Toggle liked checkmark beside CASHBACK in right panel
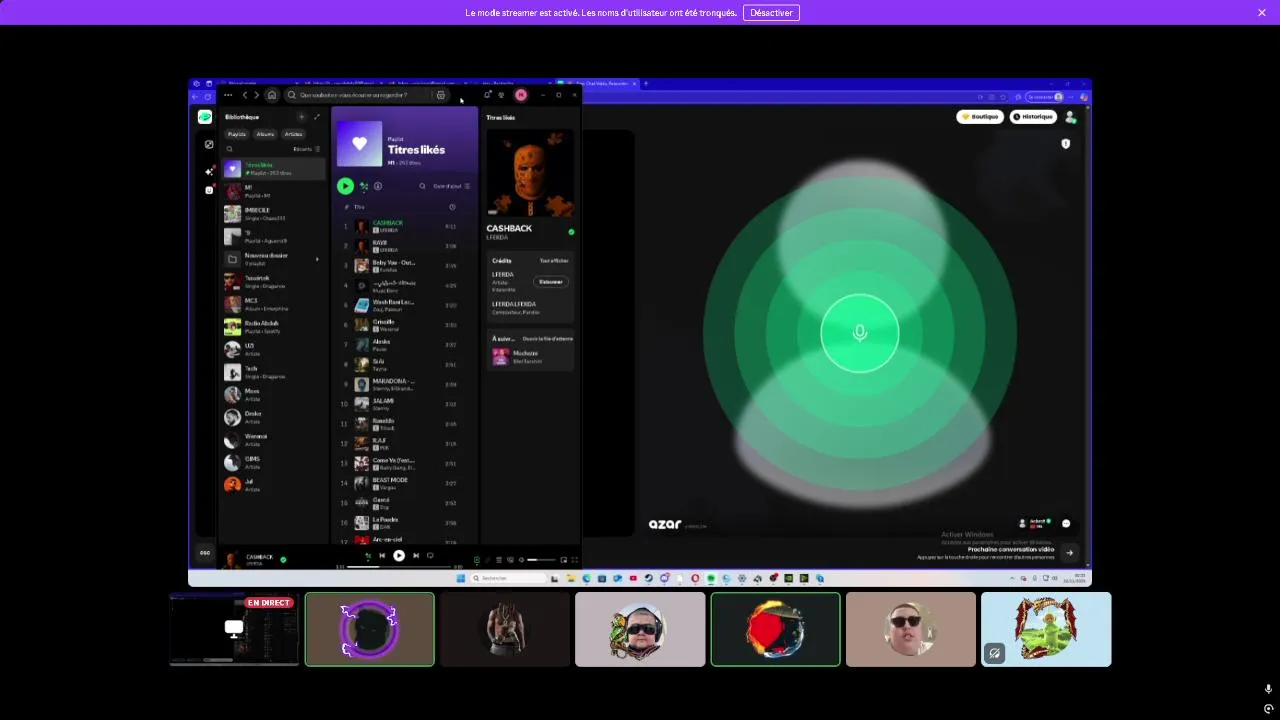The width and height of the screenshot is (1280, 720). click(571, 231)
